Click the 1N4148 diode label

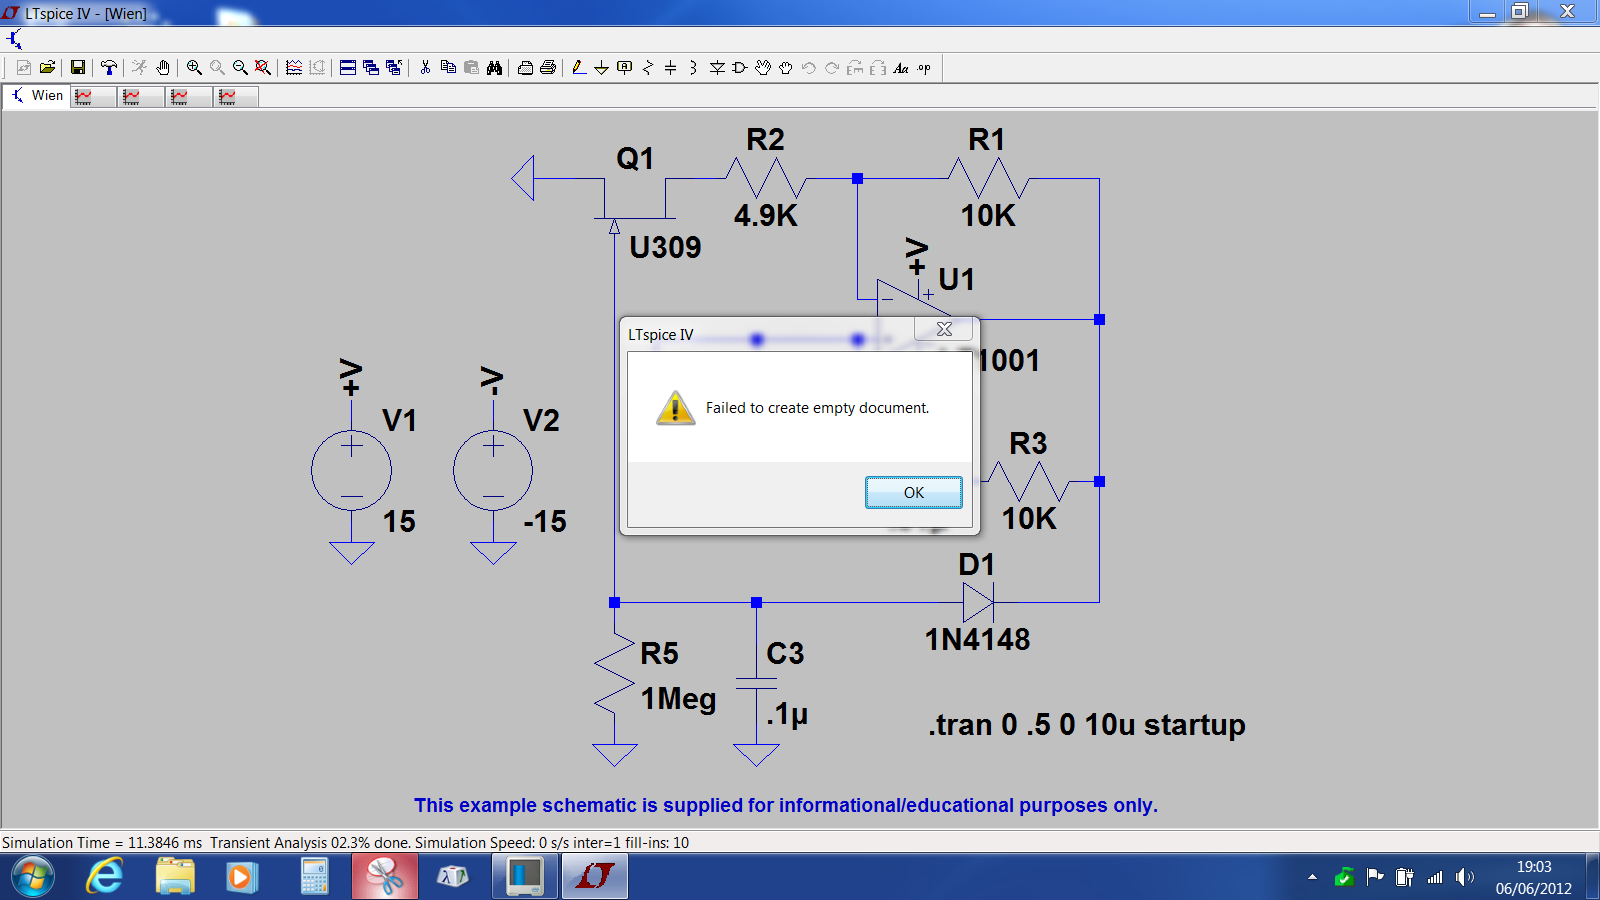(977, 639)
